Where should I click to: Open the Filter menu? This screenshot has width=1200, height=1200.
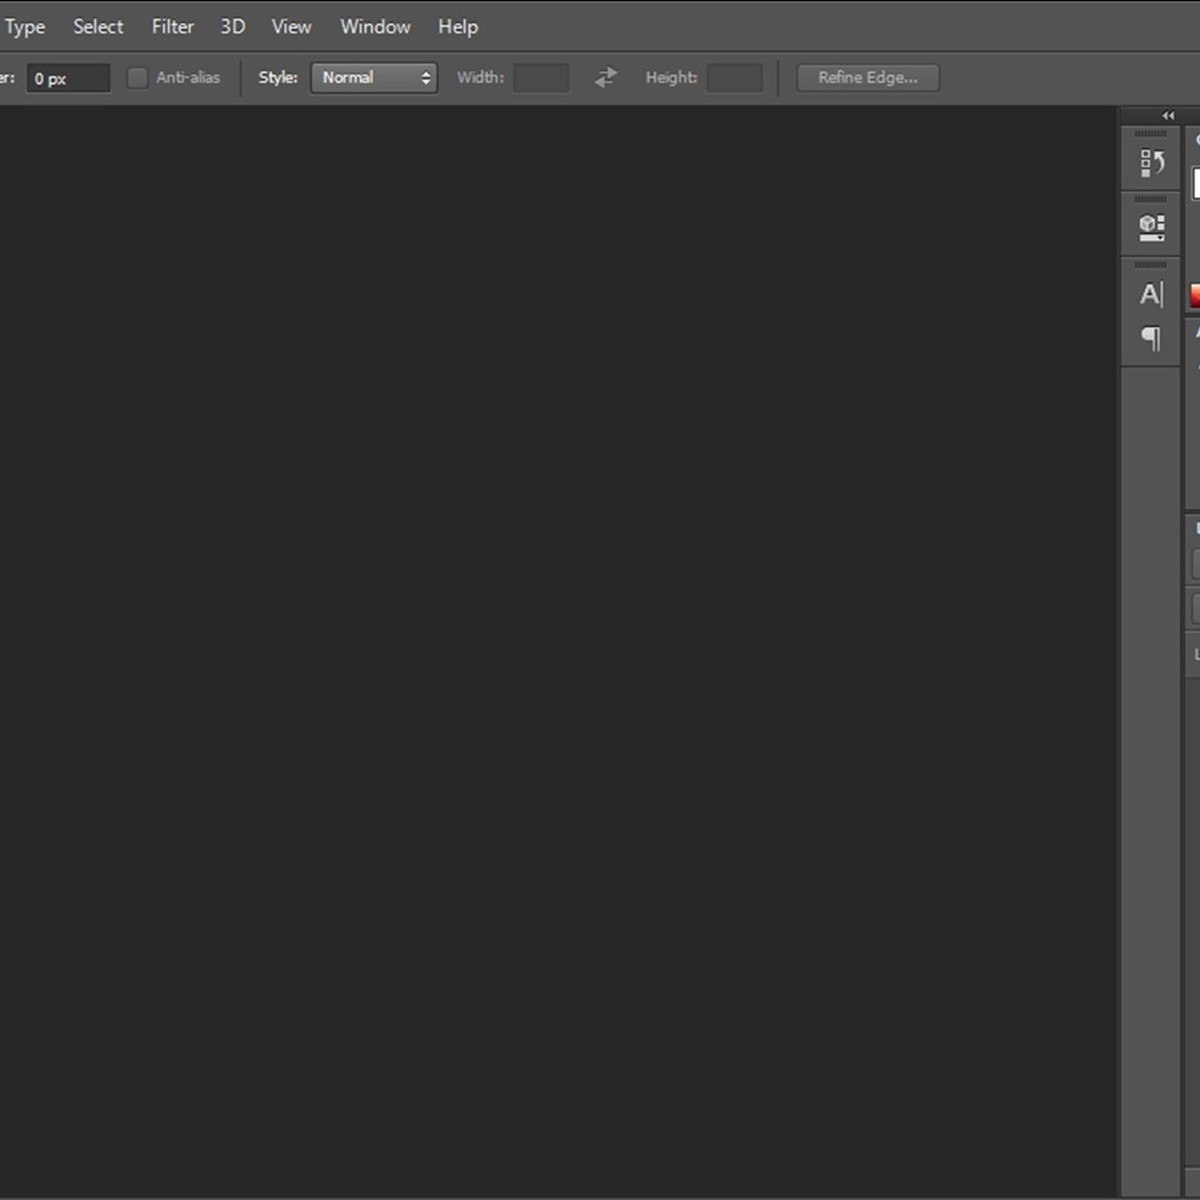(172, 27)
